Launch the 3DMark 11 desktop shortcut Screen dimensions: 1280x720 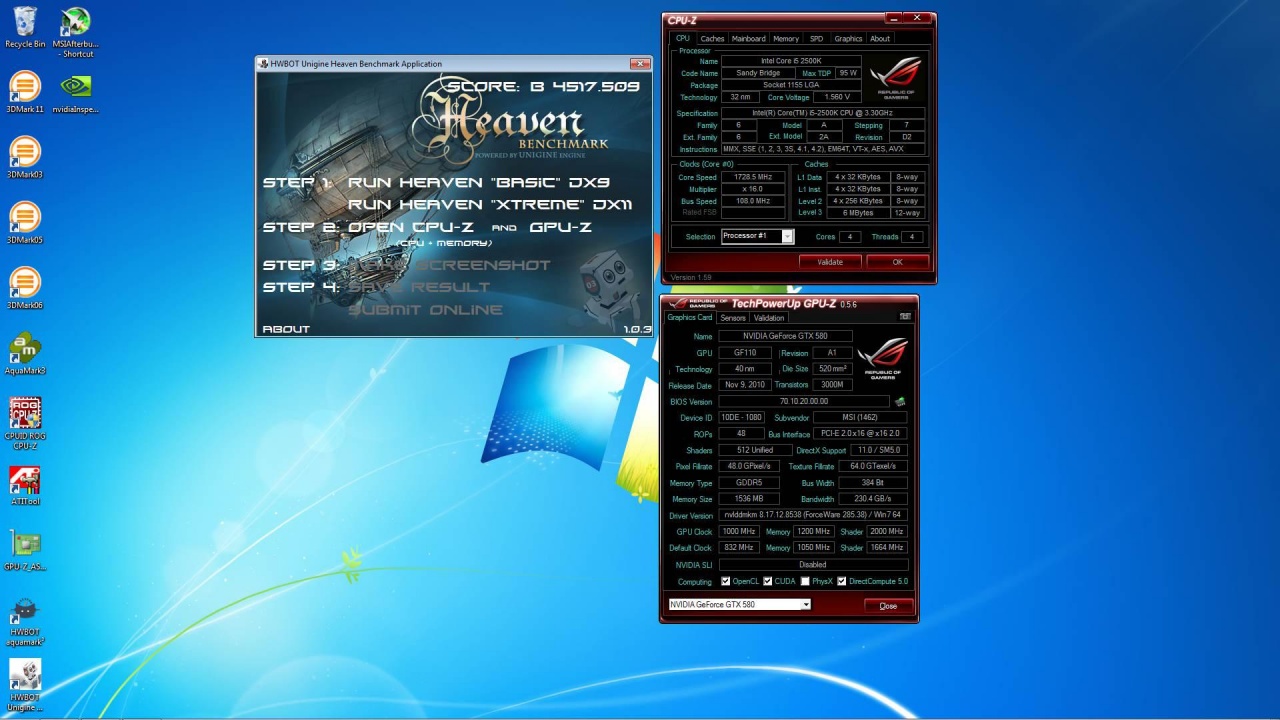[x=25, y=89]
